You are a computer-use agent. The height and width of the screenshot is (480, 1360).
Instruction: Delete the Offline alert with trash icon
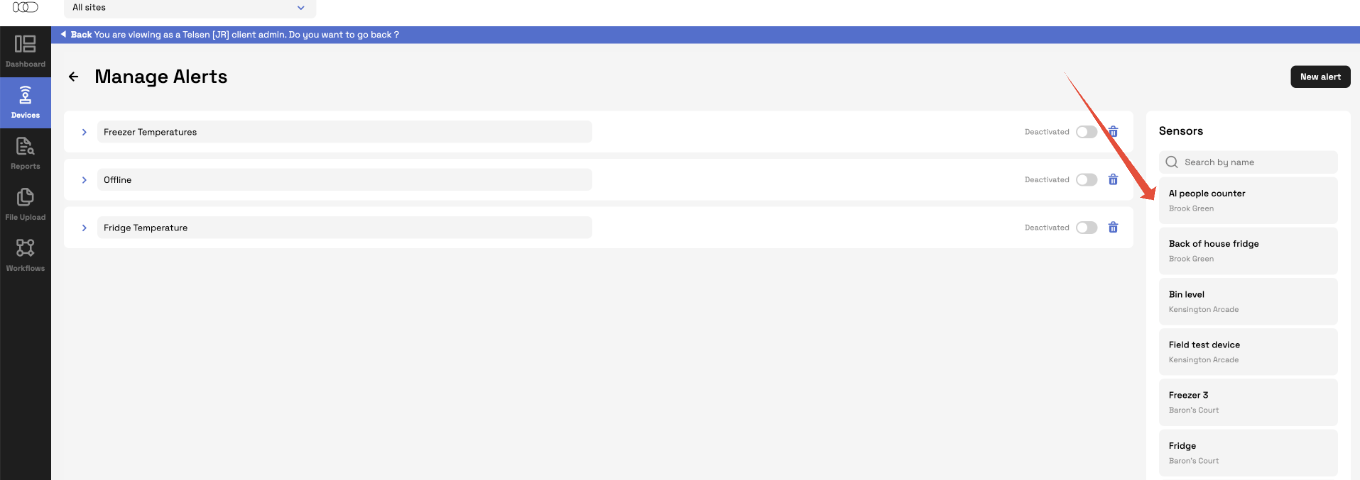point(1113,180)
